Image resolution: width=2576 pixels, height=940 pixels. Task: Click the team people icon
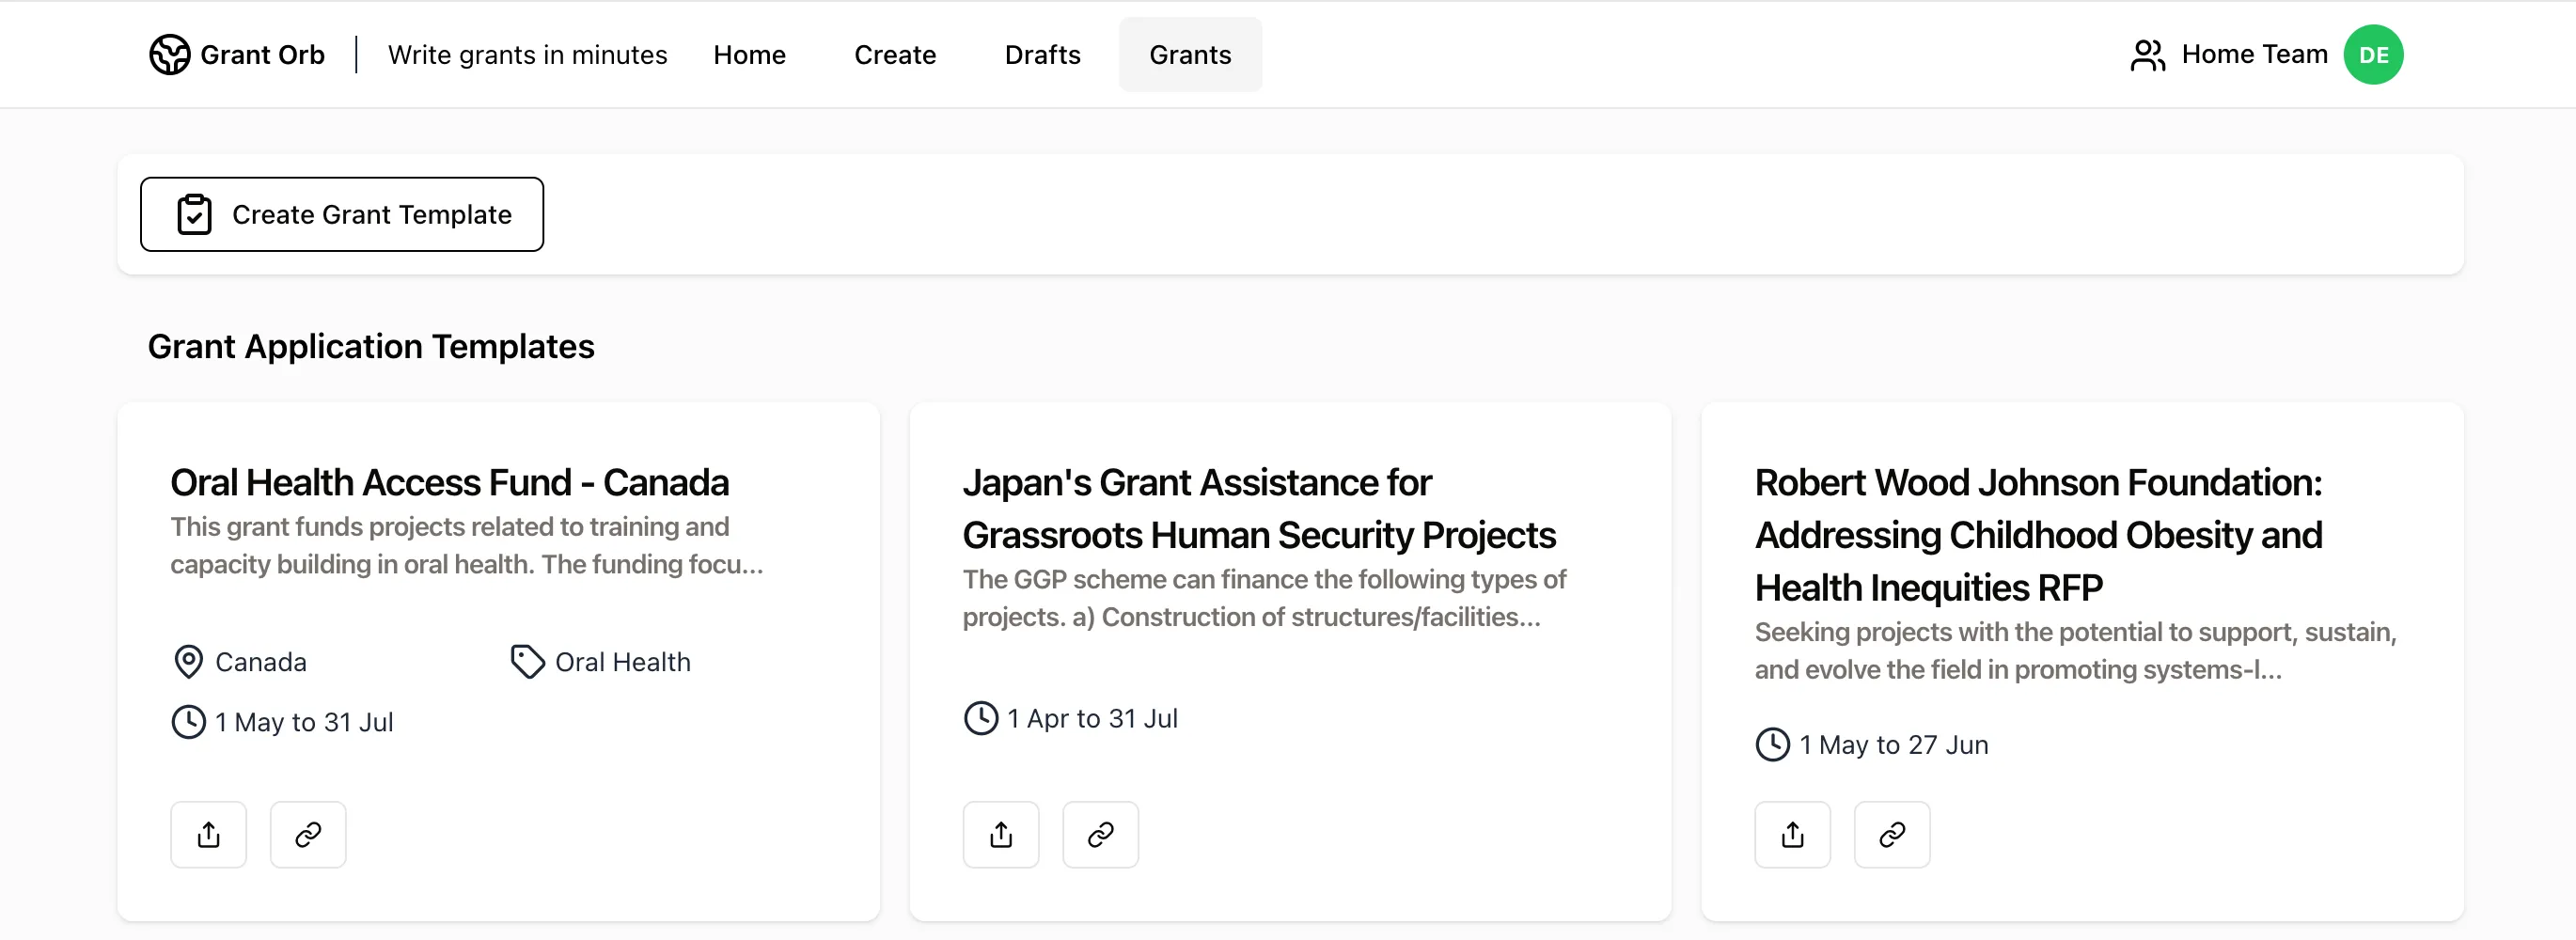pyautogui.click(x=2147, y=55)
